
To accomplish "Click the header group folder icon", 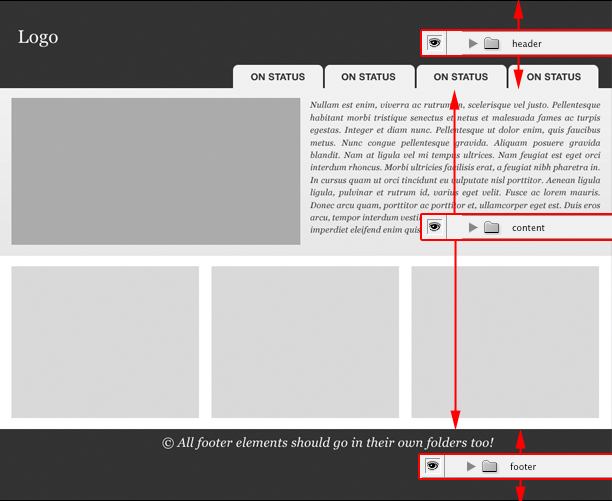I will [x=492, y=43].
